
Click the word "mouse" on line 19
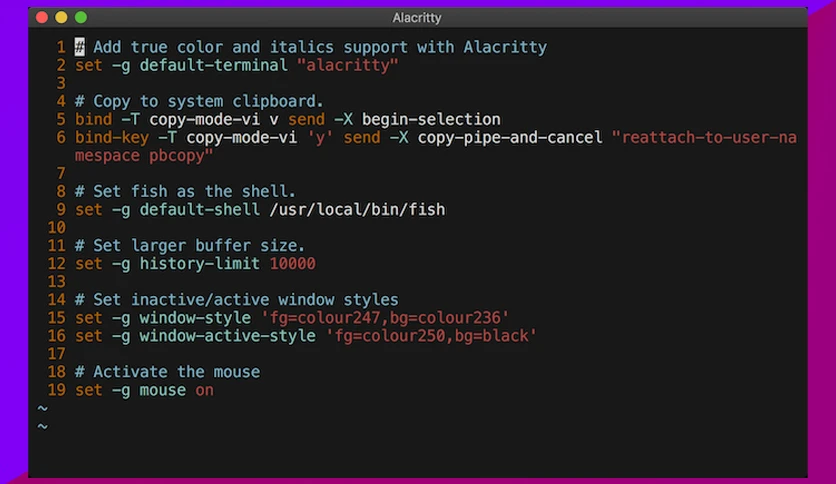pyautogui.click(x=163, y=390)
